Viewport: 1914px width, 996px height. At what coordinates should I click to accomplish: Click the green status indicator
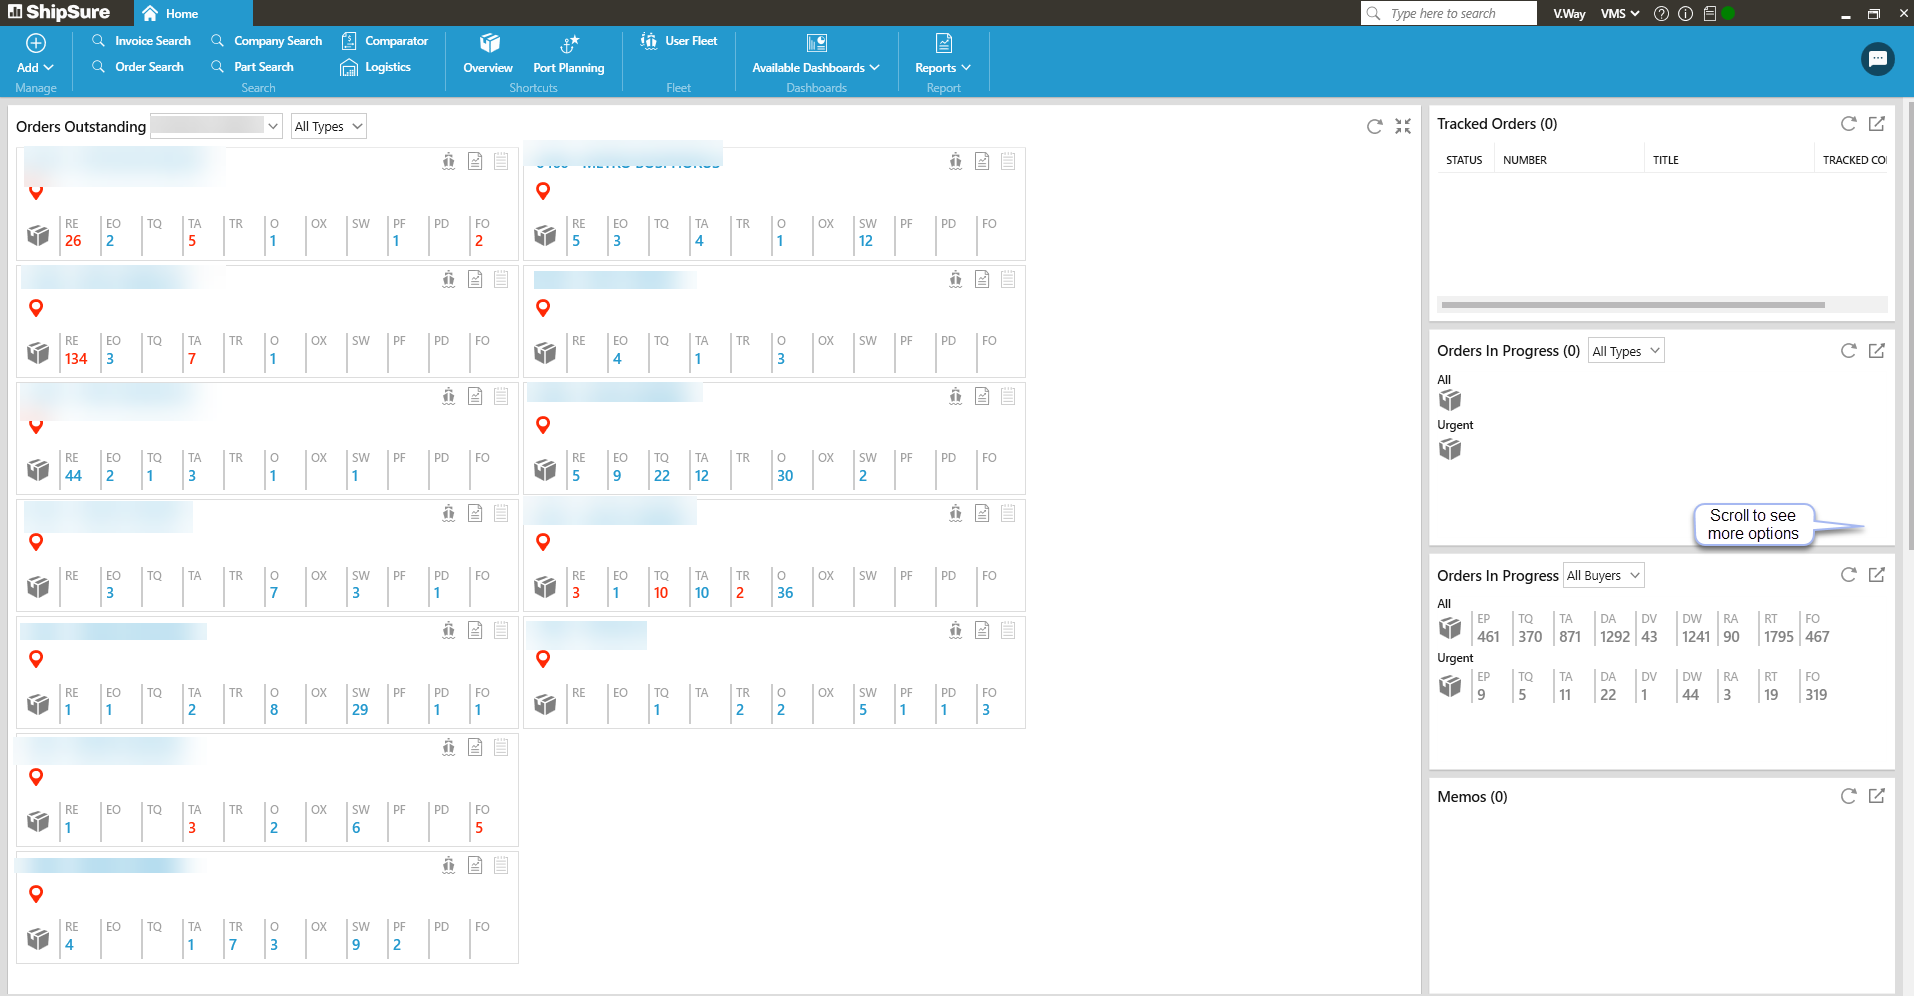click(1728, 14)
